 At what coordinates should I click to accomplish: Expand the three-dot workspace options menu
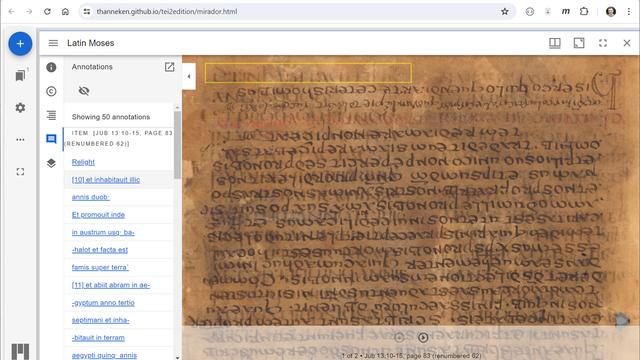click(x=20, y=140)
